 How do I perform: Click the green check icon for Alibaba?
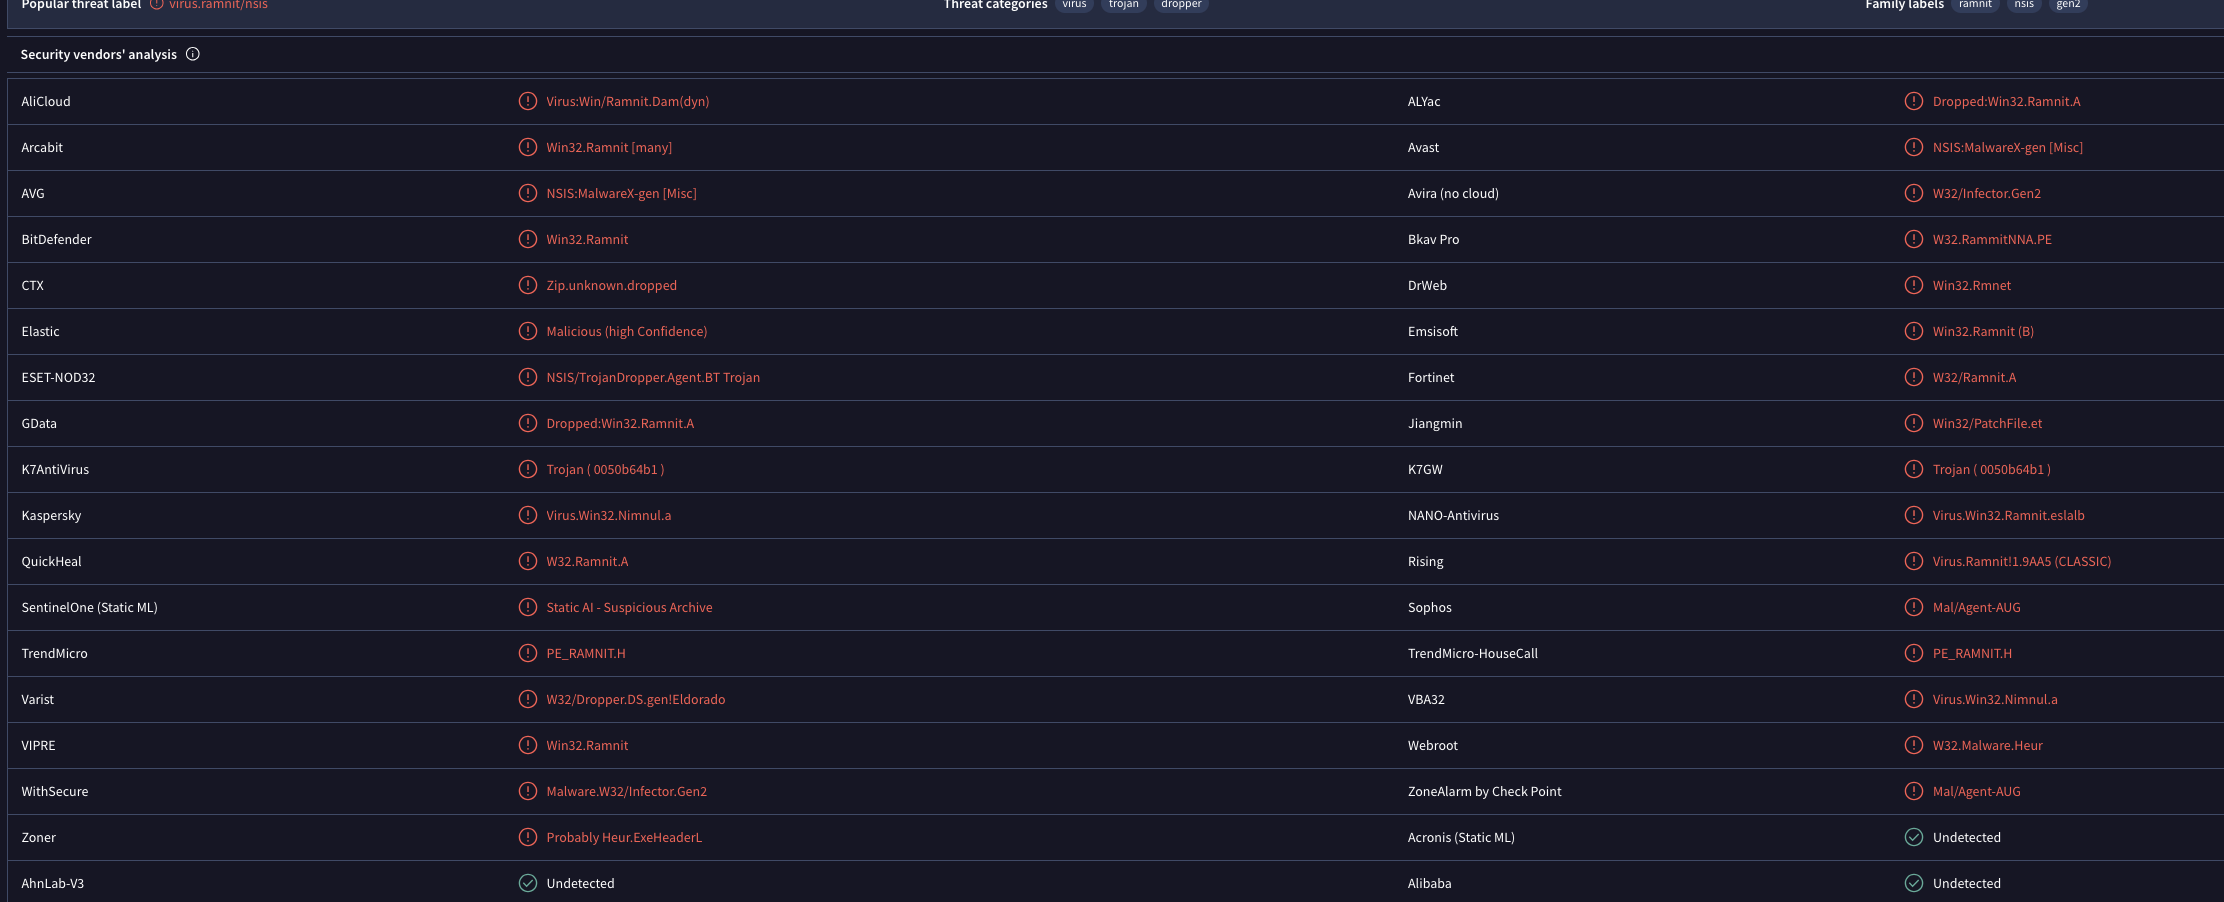tap(1914, 883)
